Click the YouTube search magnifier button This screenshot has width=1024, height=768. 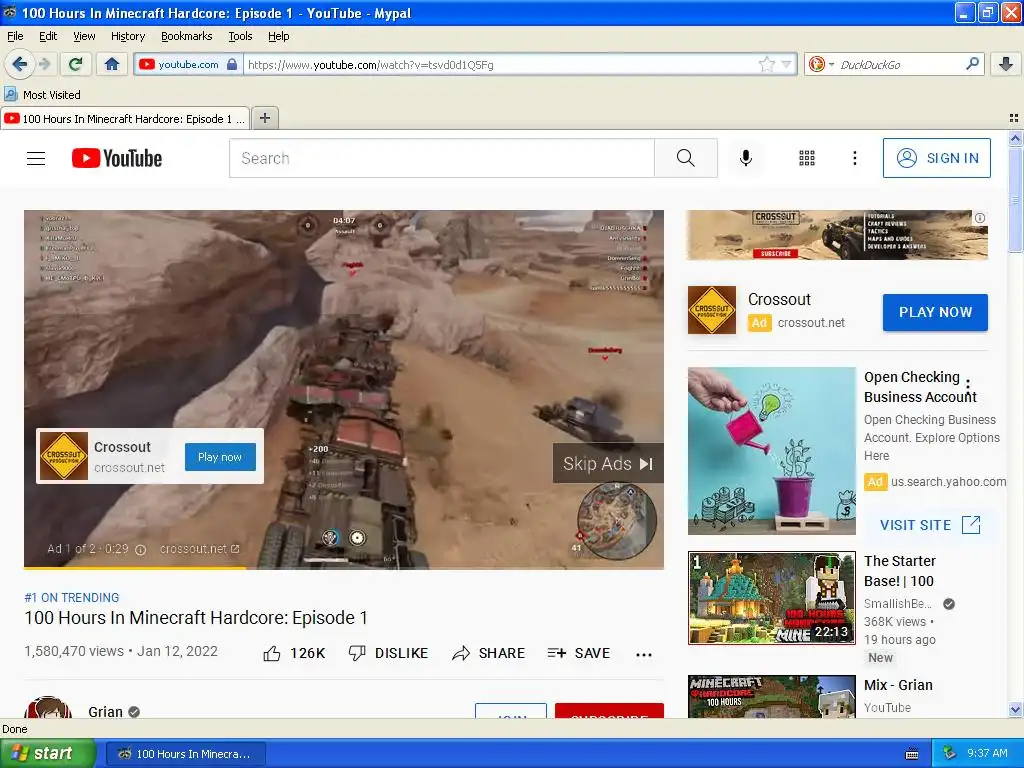click(686, 158)
